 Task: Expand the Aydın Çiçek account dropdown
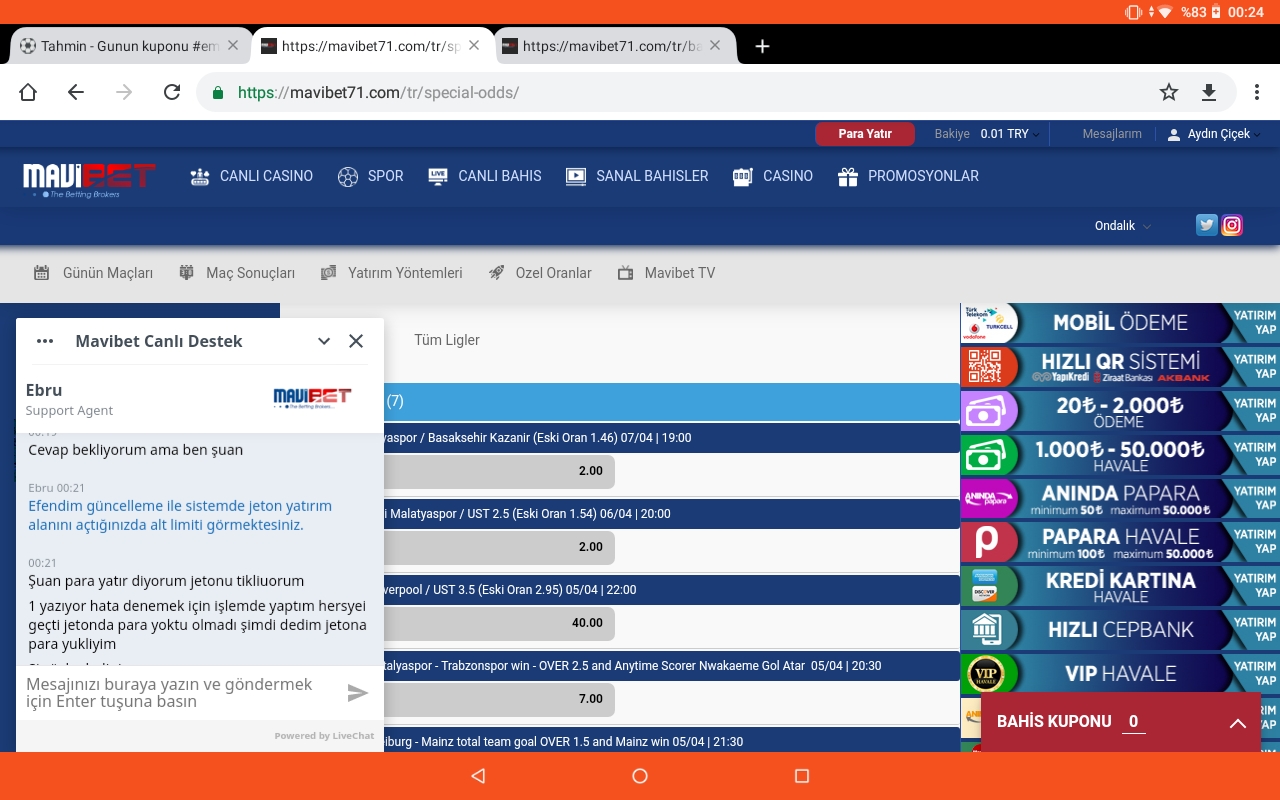pyautogui.click(x=1215, y=134)
